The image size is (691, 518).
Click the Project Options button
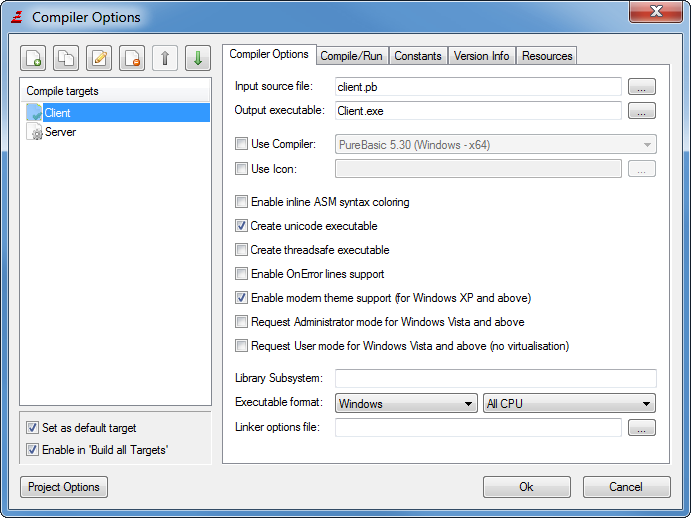pyautogui.click(x=63, y=487)
